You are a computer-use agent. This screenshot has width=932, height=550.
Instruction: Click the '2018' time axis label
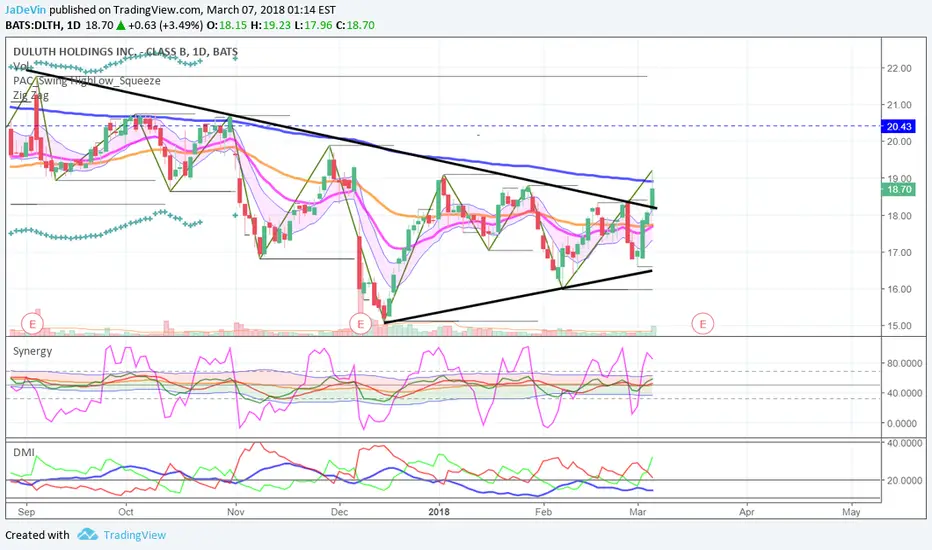(x=439, y=512)
